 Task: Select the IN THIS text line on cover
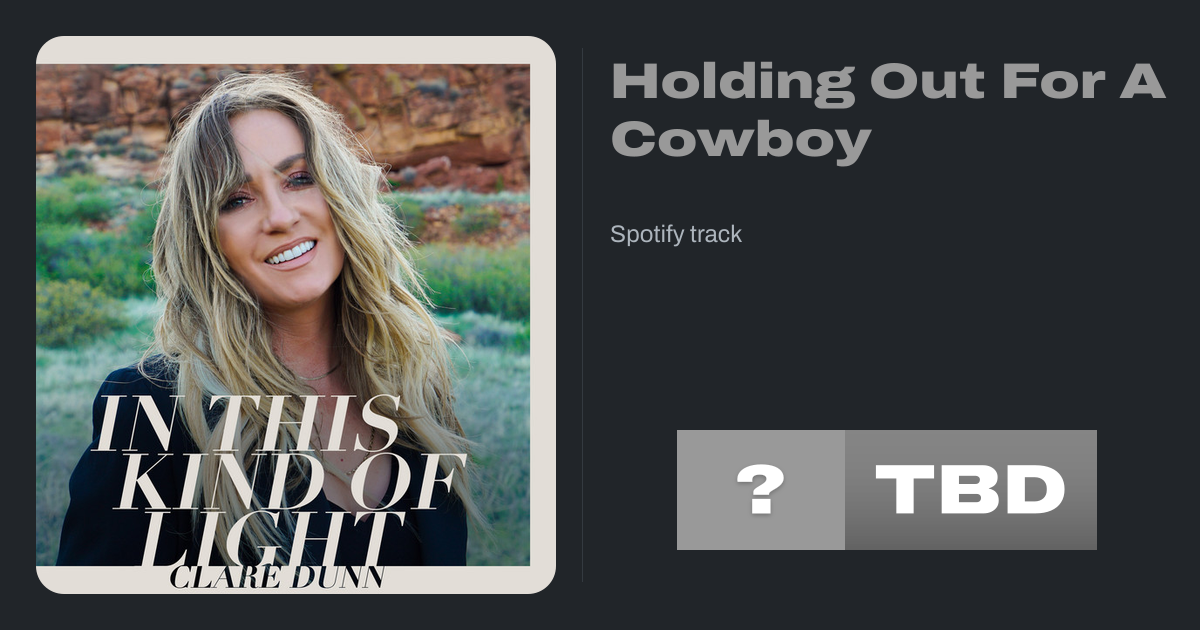(x=247, y=424)
